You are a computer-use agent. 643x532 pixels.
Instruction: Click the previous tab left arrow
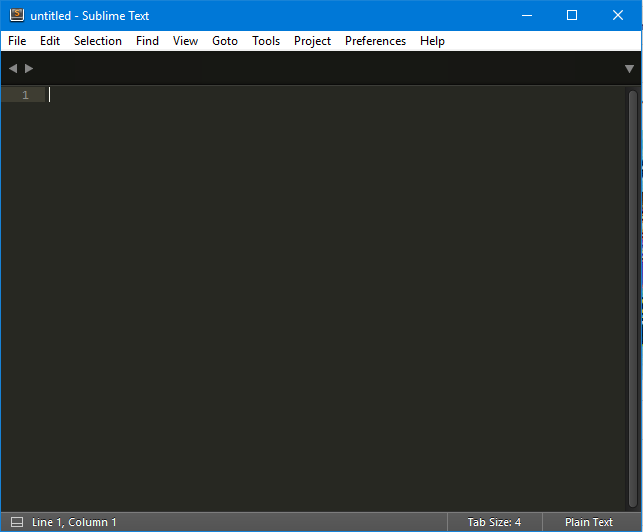(x=13, y=68)
